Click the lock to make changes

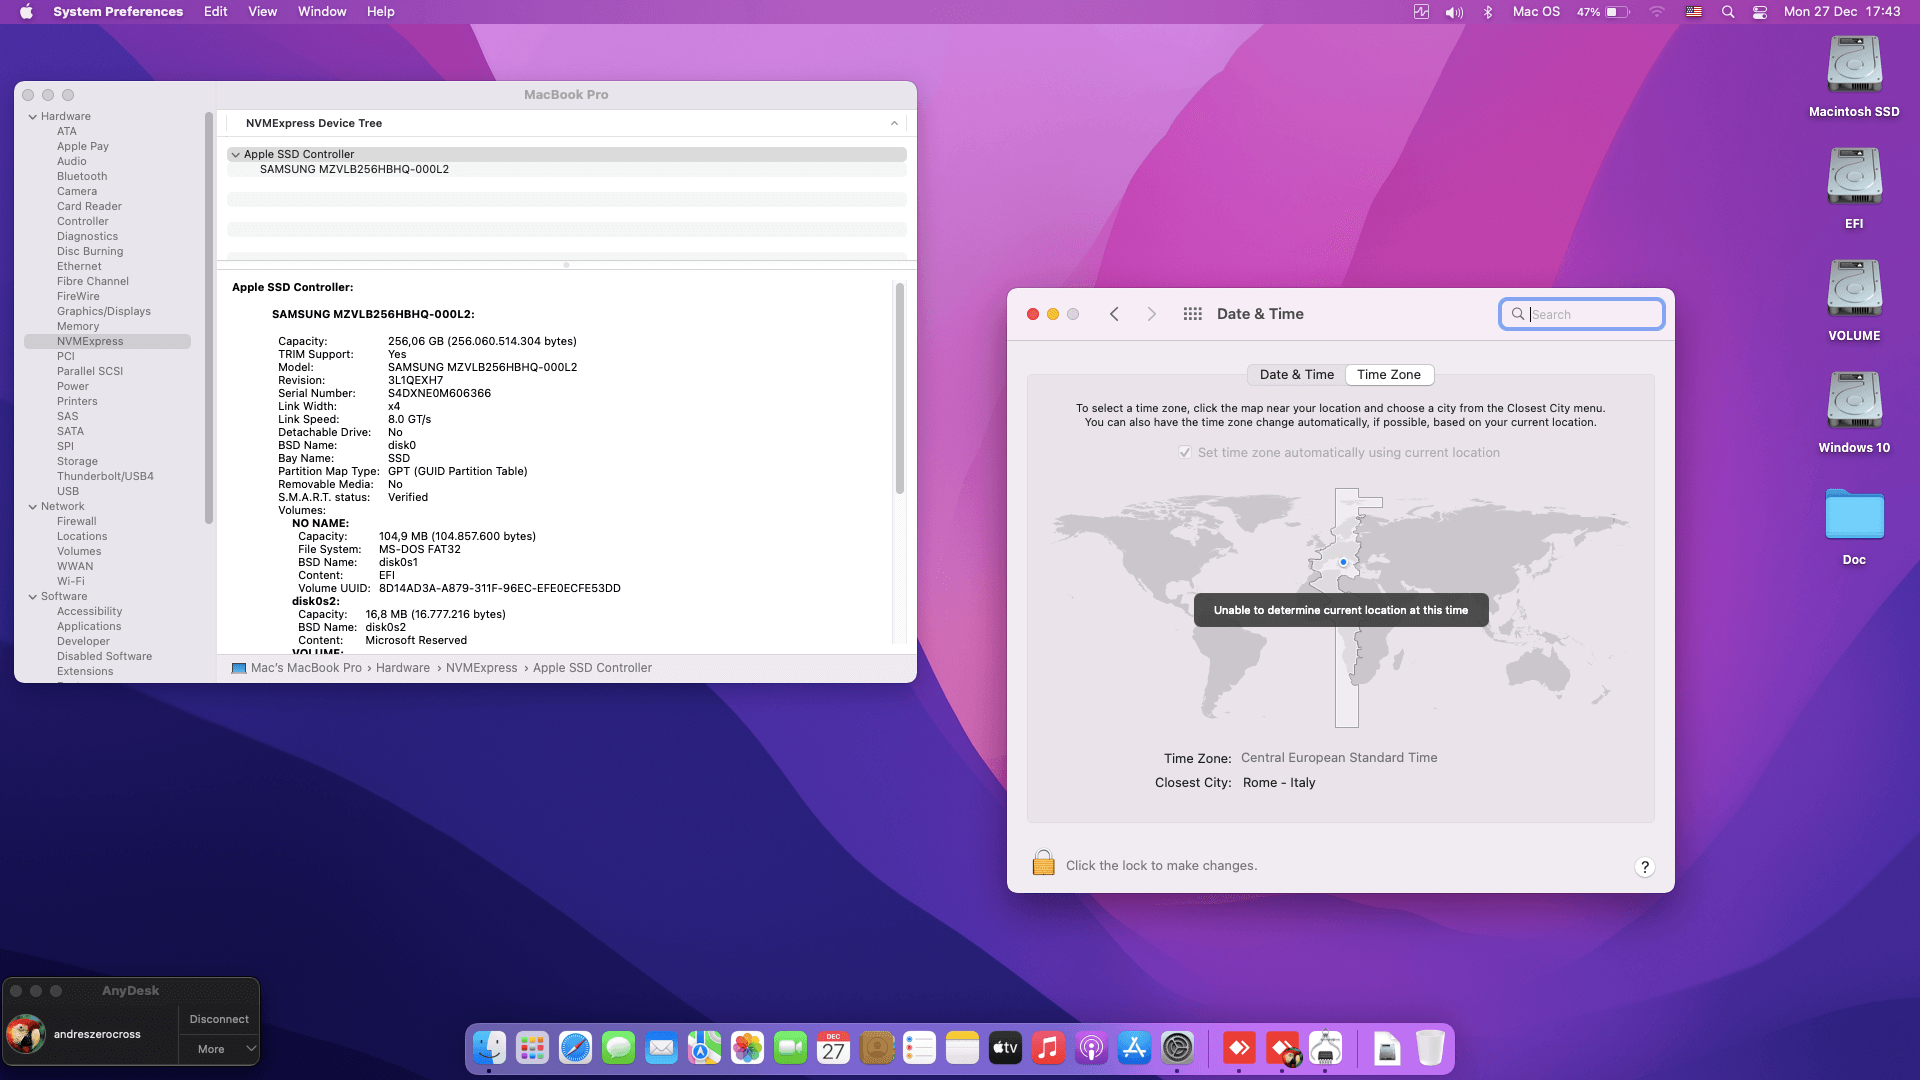tap(1043, 863)
